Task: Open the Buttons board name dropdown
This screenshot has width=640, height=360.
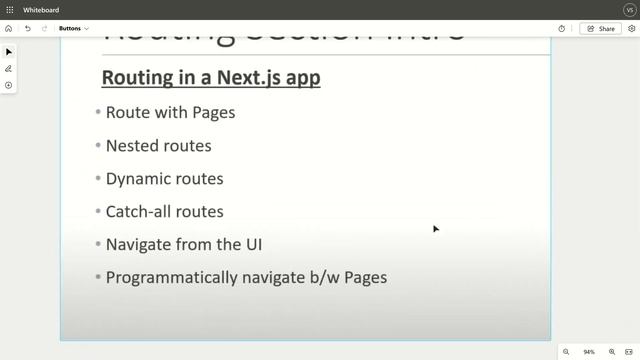Action: click(74, 29)
